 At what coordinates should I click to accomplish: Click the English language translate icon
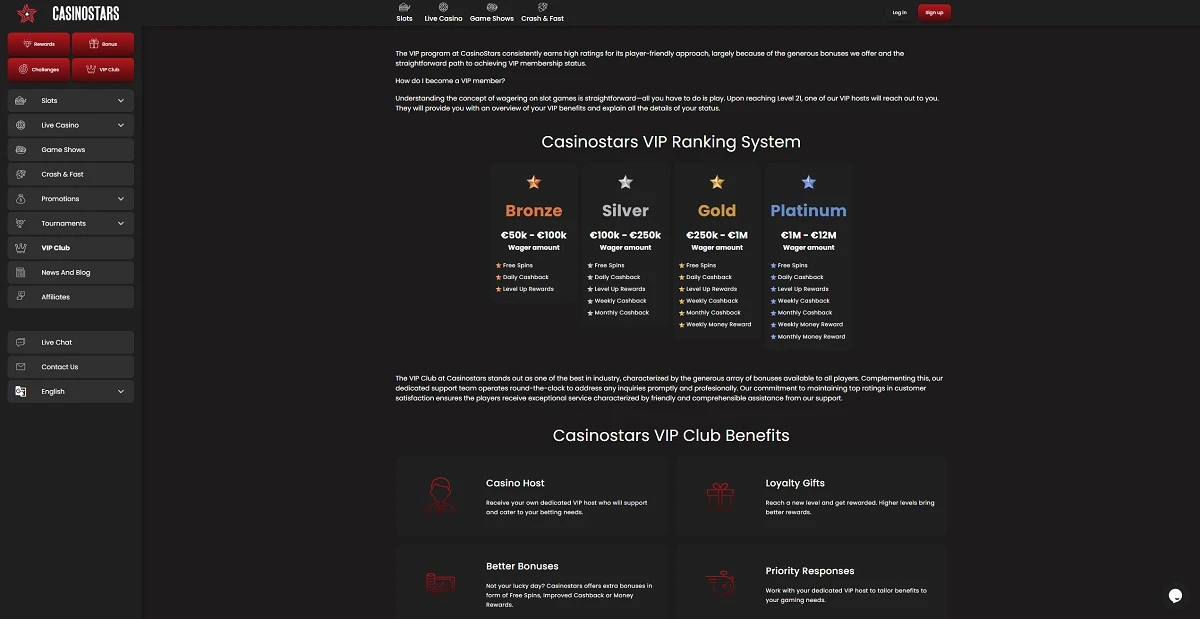pos(21,392)
